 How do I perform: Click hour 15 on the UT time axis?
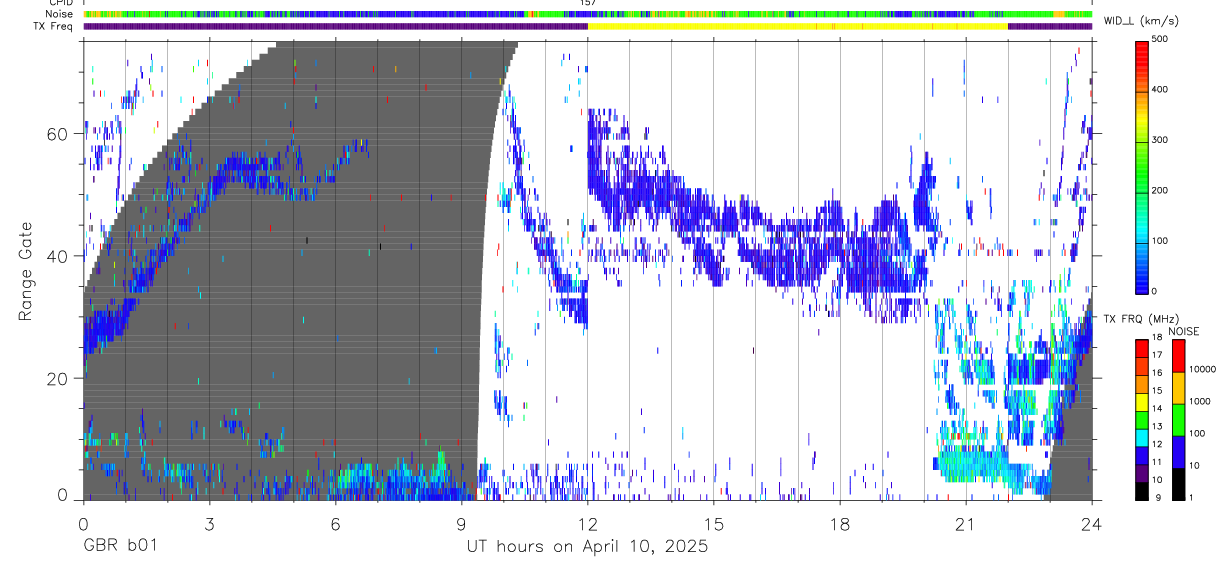pos(714,524)
